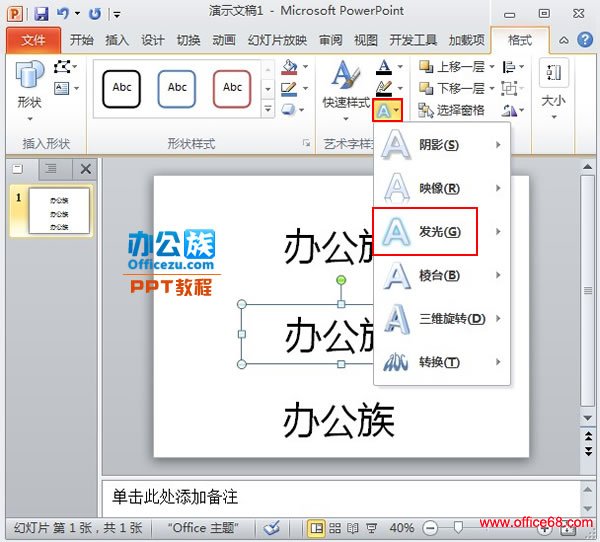Screen dimensions: 600x542
Task: Switch to the 切换 ribbon tab
Action: [x=188, y=40]
